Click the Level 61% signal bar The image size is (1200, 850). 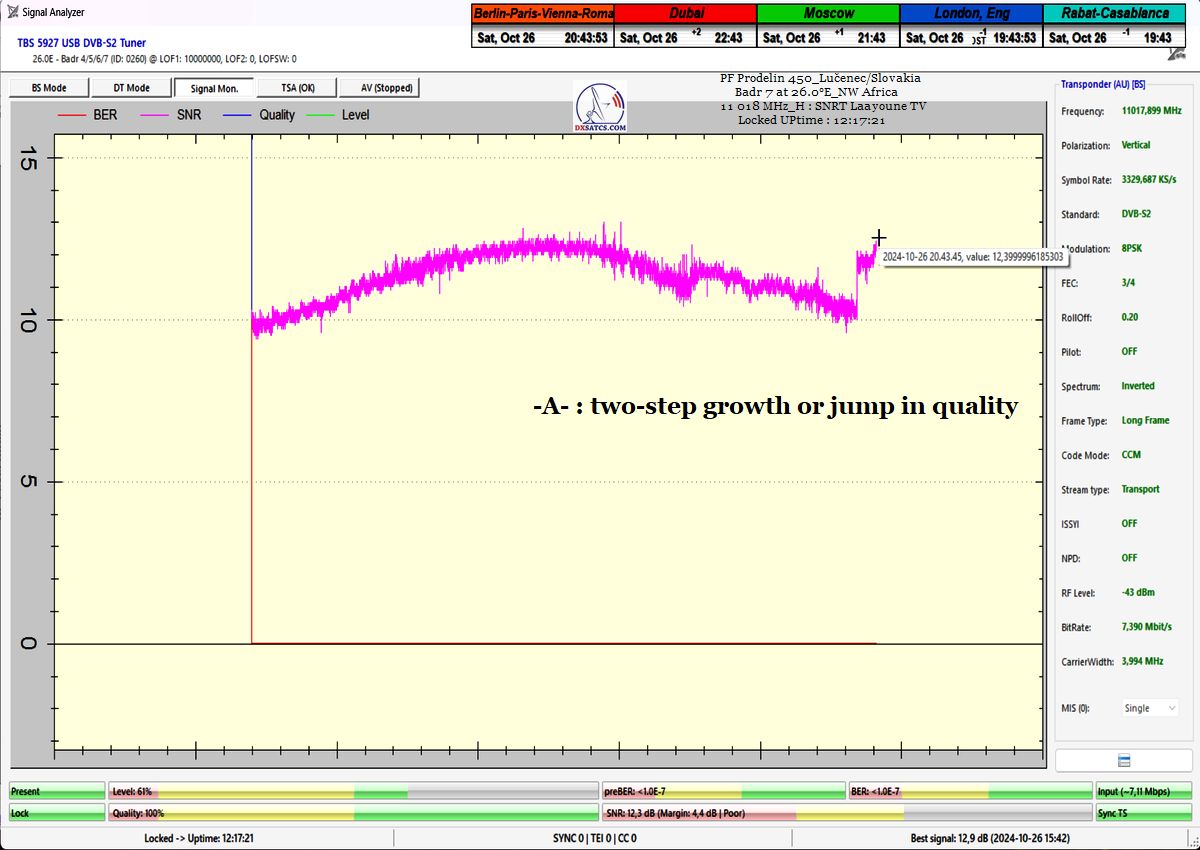[353, 791]
